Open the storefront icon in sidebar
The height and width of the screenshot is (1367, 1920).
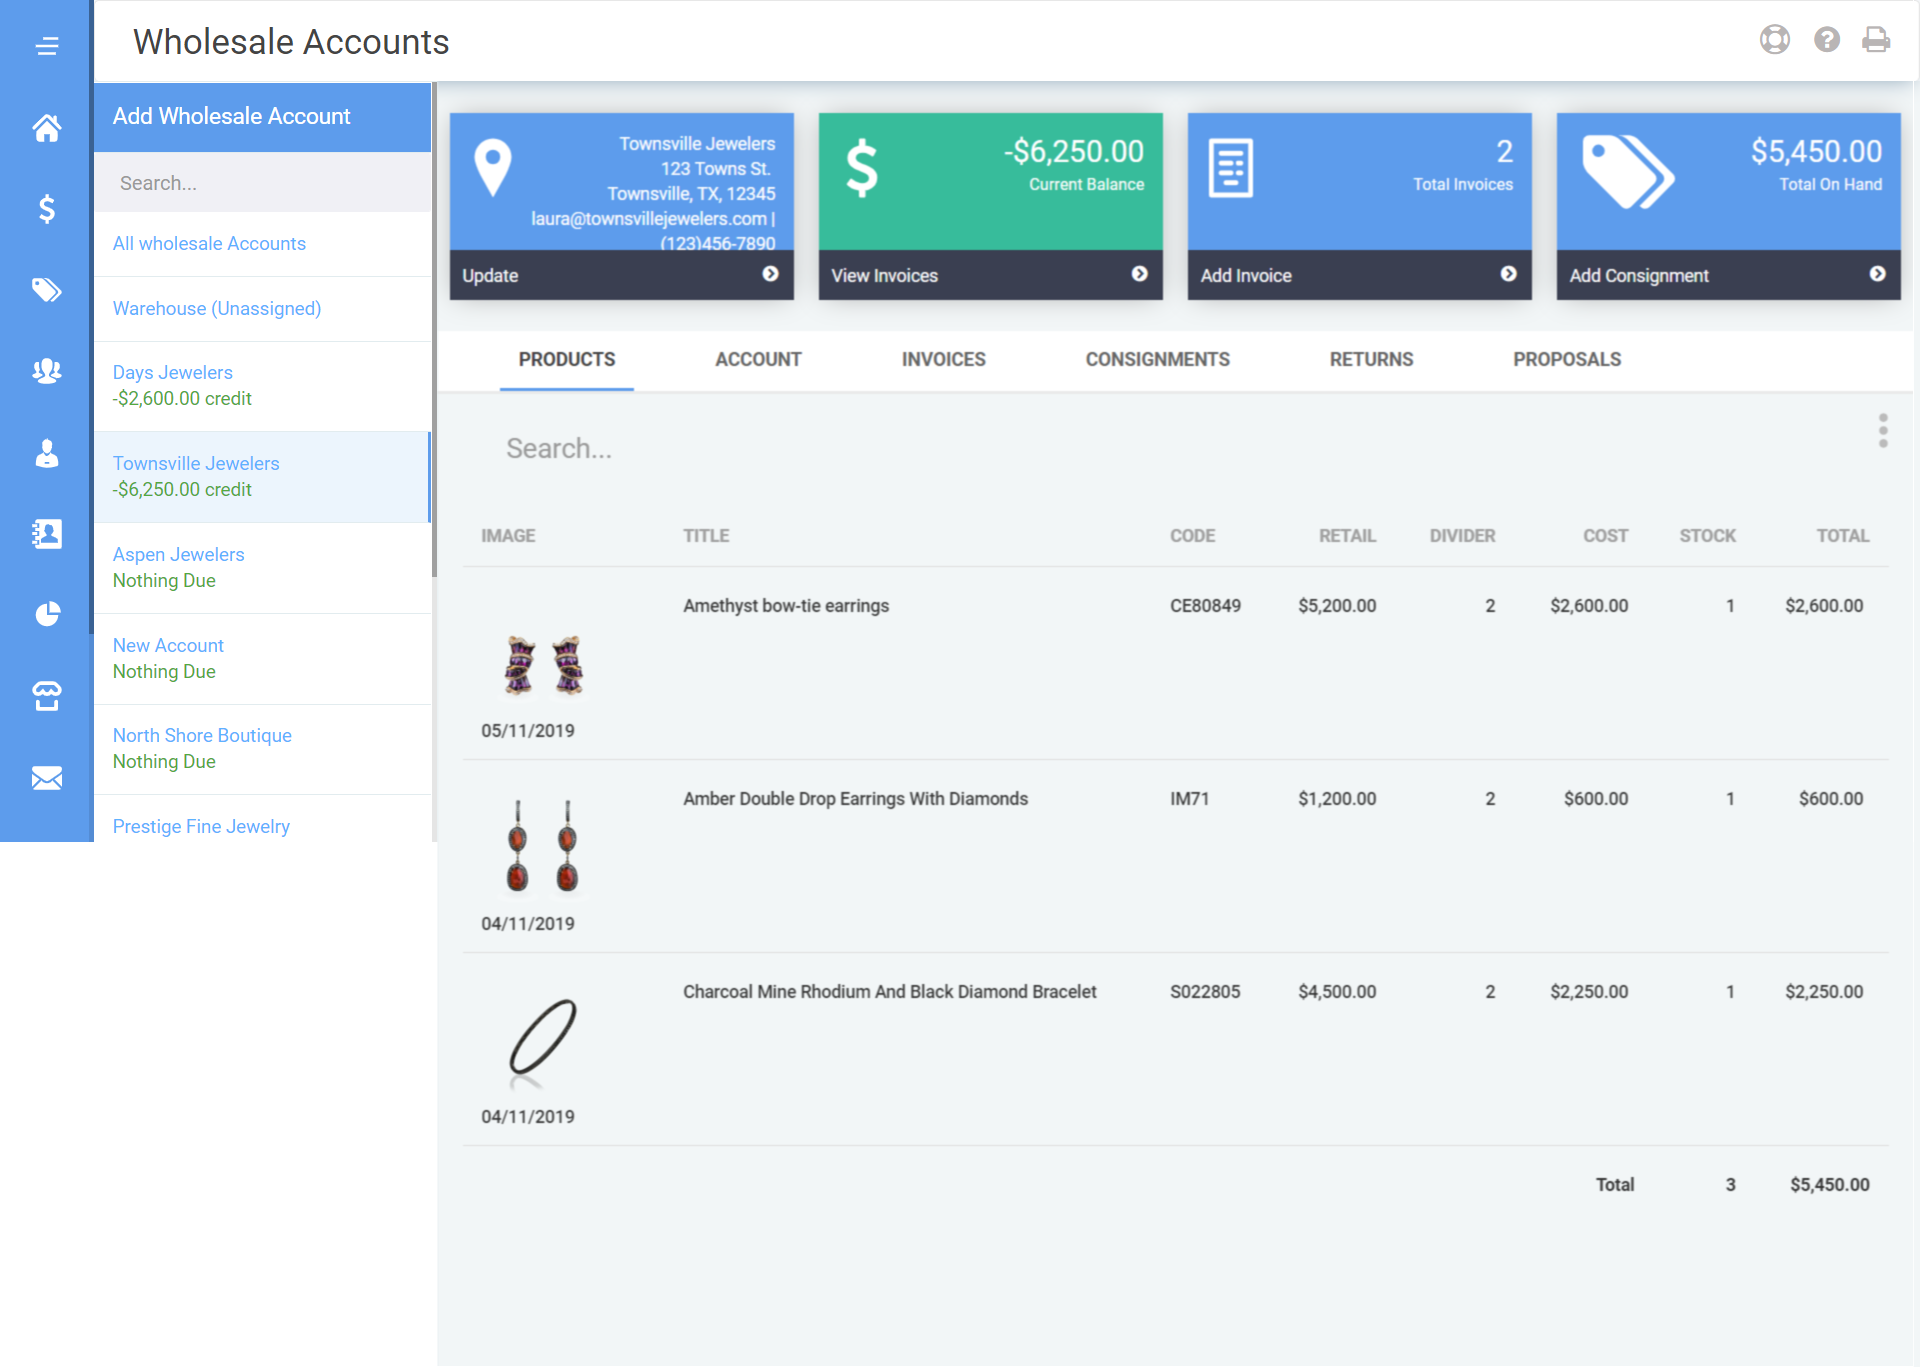tap(46, 696)
